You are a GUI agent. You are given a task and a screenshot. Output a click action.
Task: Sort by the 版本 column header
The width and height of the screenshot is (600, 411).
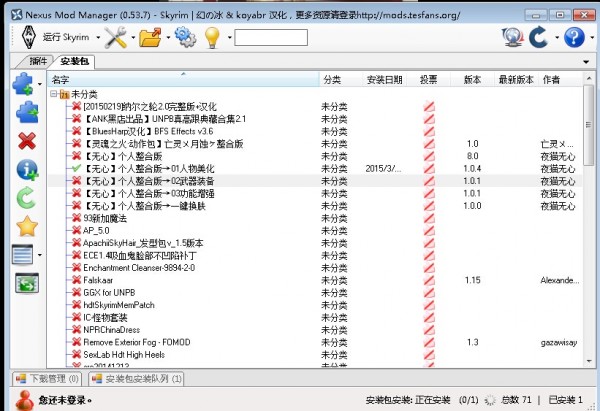pos(472,80)
